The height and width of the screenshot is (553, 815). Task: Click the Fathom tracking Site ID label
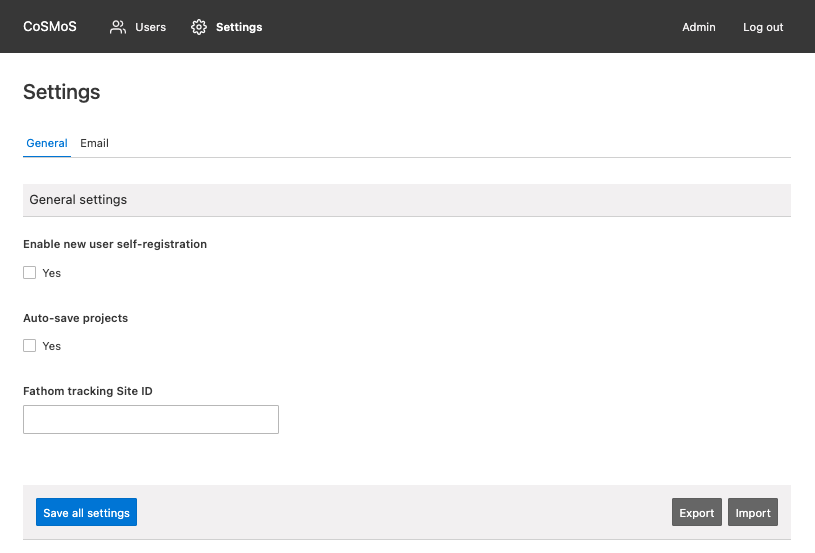[88, 391]
